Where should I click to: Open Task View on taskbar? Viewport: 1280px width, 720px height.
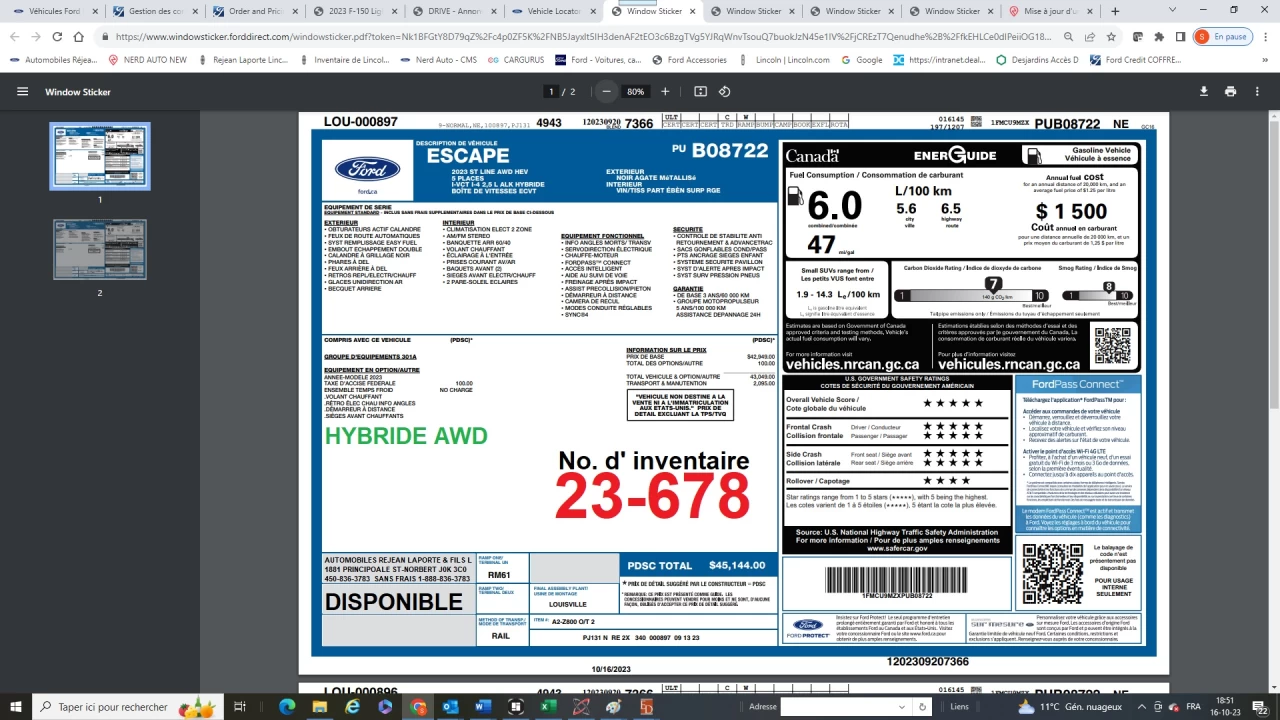(240, 706)
